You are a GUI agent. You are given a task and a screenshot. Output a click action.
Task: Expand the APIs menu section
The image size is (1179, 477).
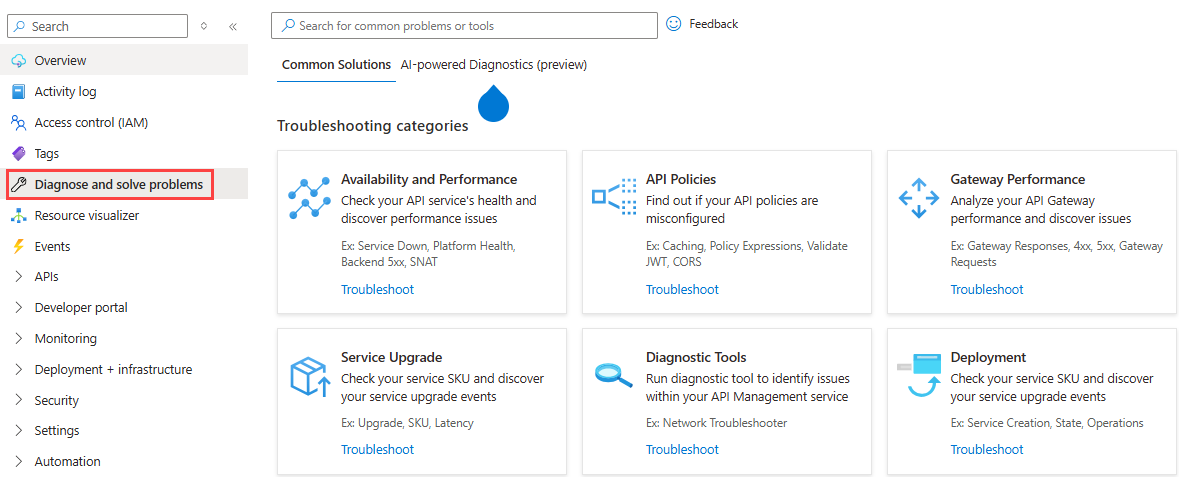pyautogui.click(x=18, y=277)
